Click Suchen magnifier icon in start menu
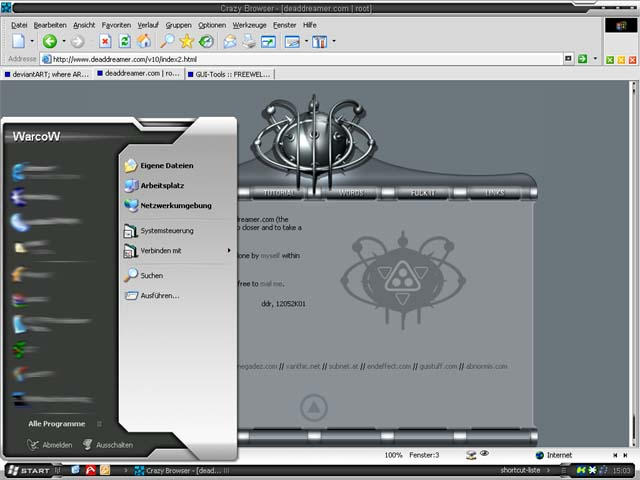Viewport: 640px width, 480px height. tap(131, 276)
